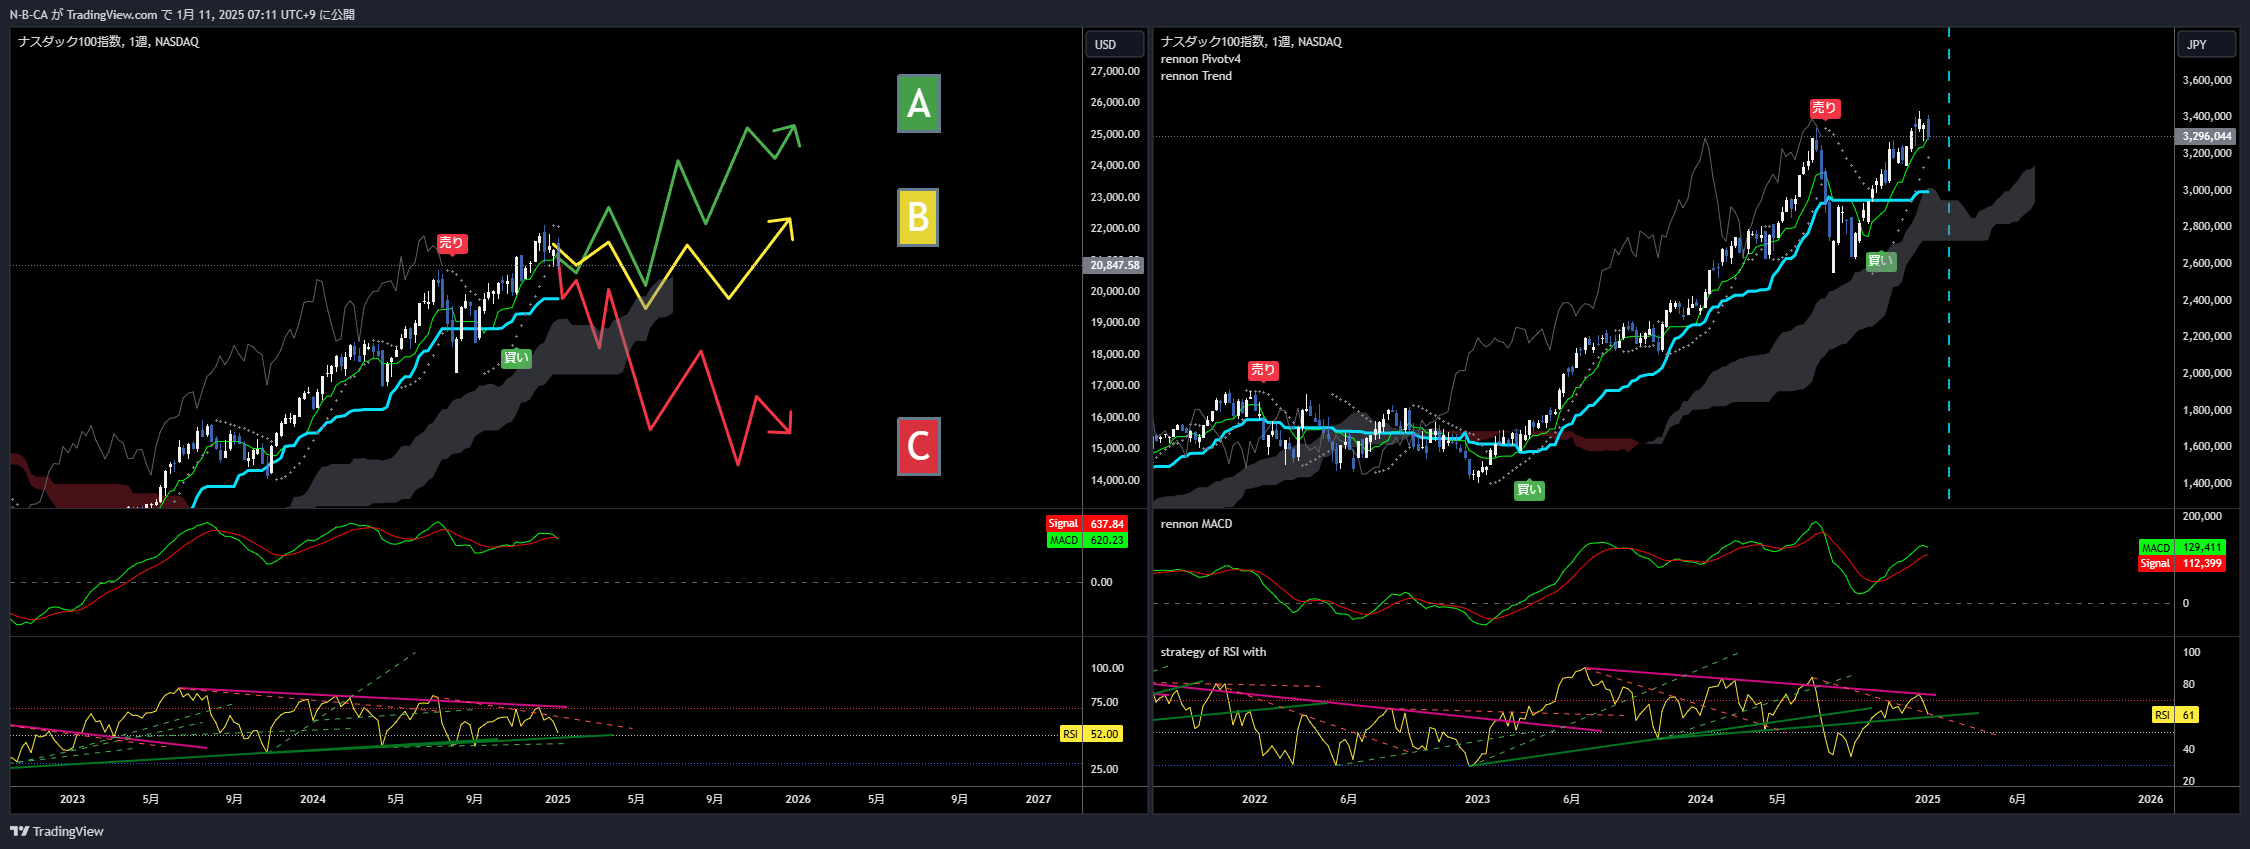Click the 1,800,000 price axis label
Image resolution: width=2250 pixels, height=849 pixels.
2207,410
